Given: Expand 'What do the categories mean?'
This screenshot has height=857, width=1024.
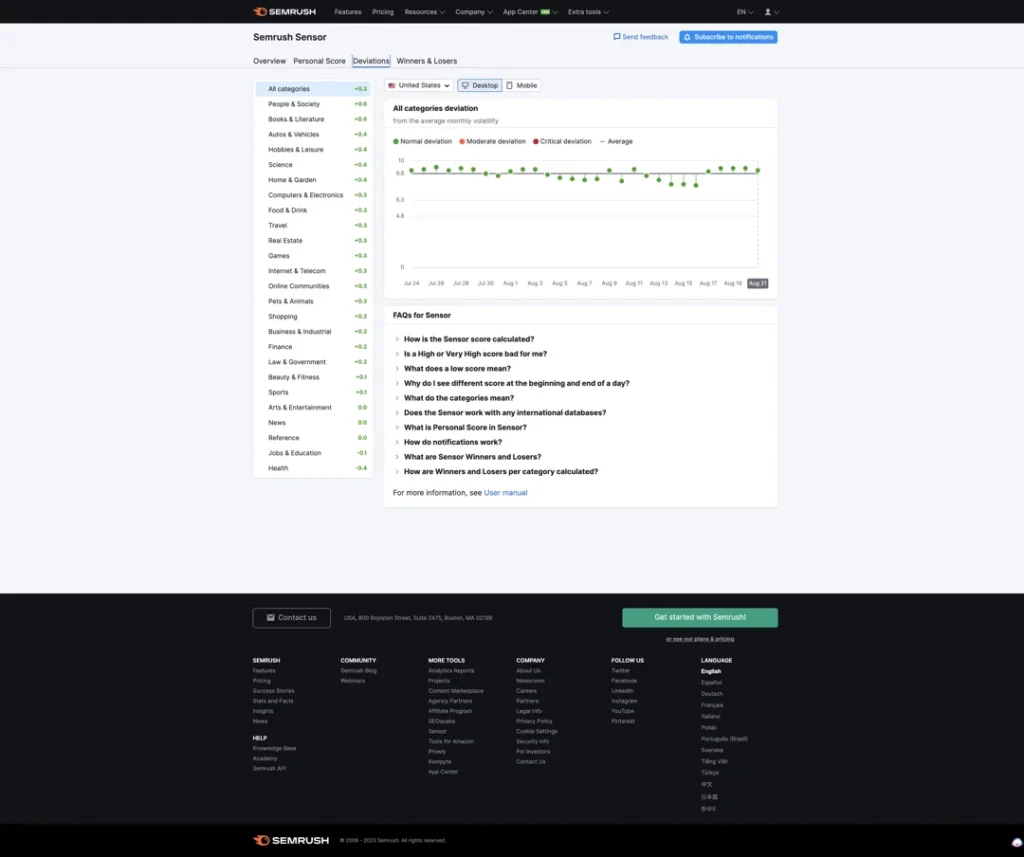Looking at the screenshot, I should [x=458, y=398].
